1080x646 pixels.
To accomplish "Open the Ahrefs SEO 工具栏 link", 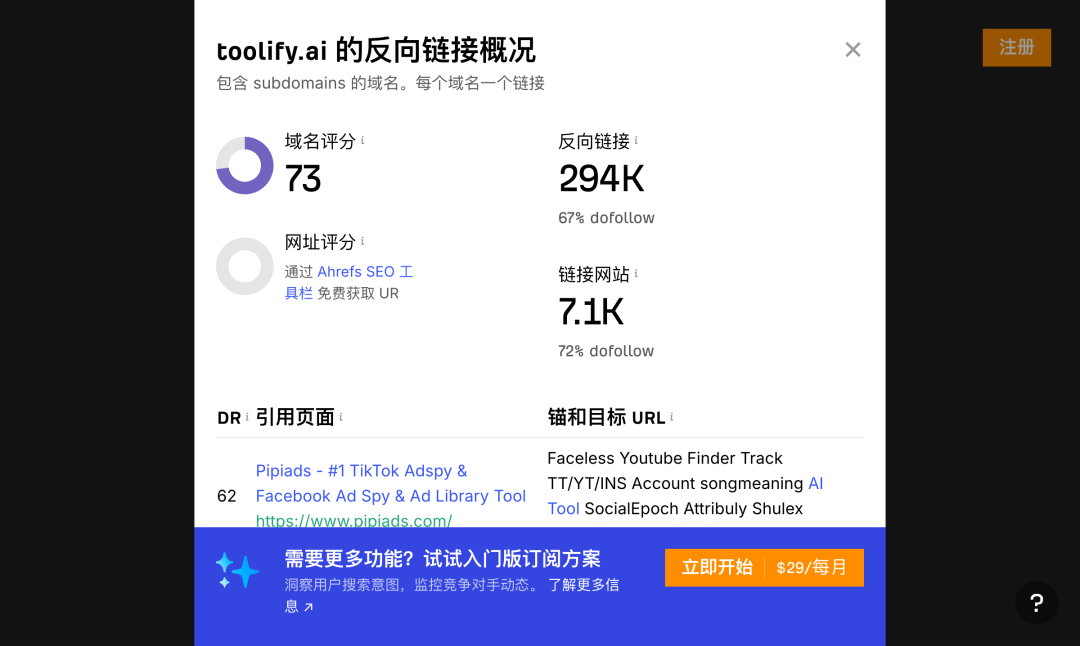I will click(x=364, y=272).
